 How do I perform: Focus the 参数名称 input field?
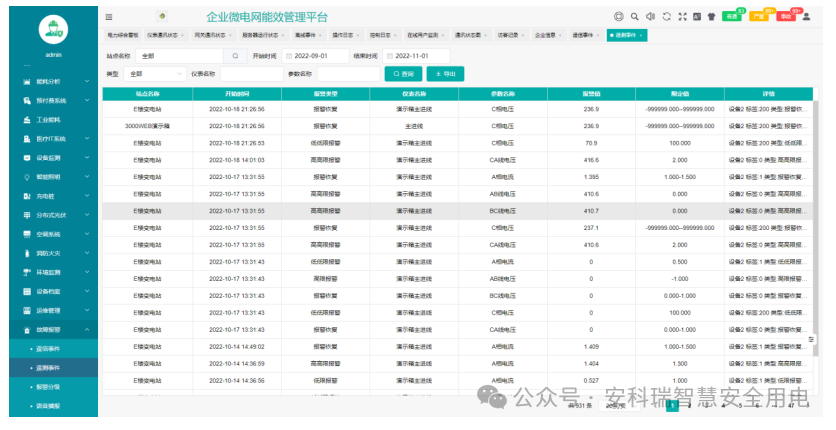(x=349, y=74)
